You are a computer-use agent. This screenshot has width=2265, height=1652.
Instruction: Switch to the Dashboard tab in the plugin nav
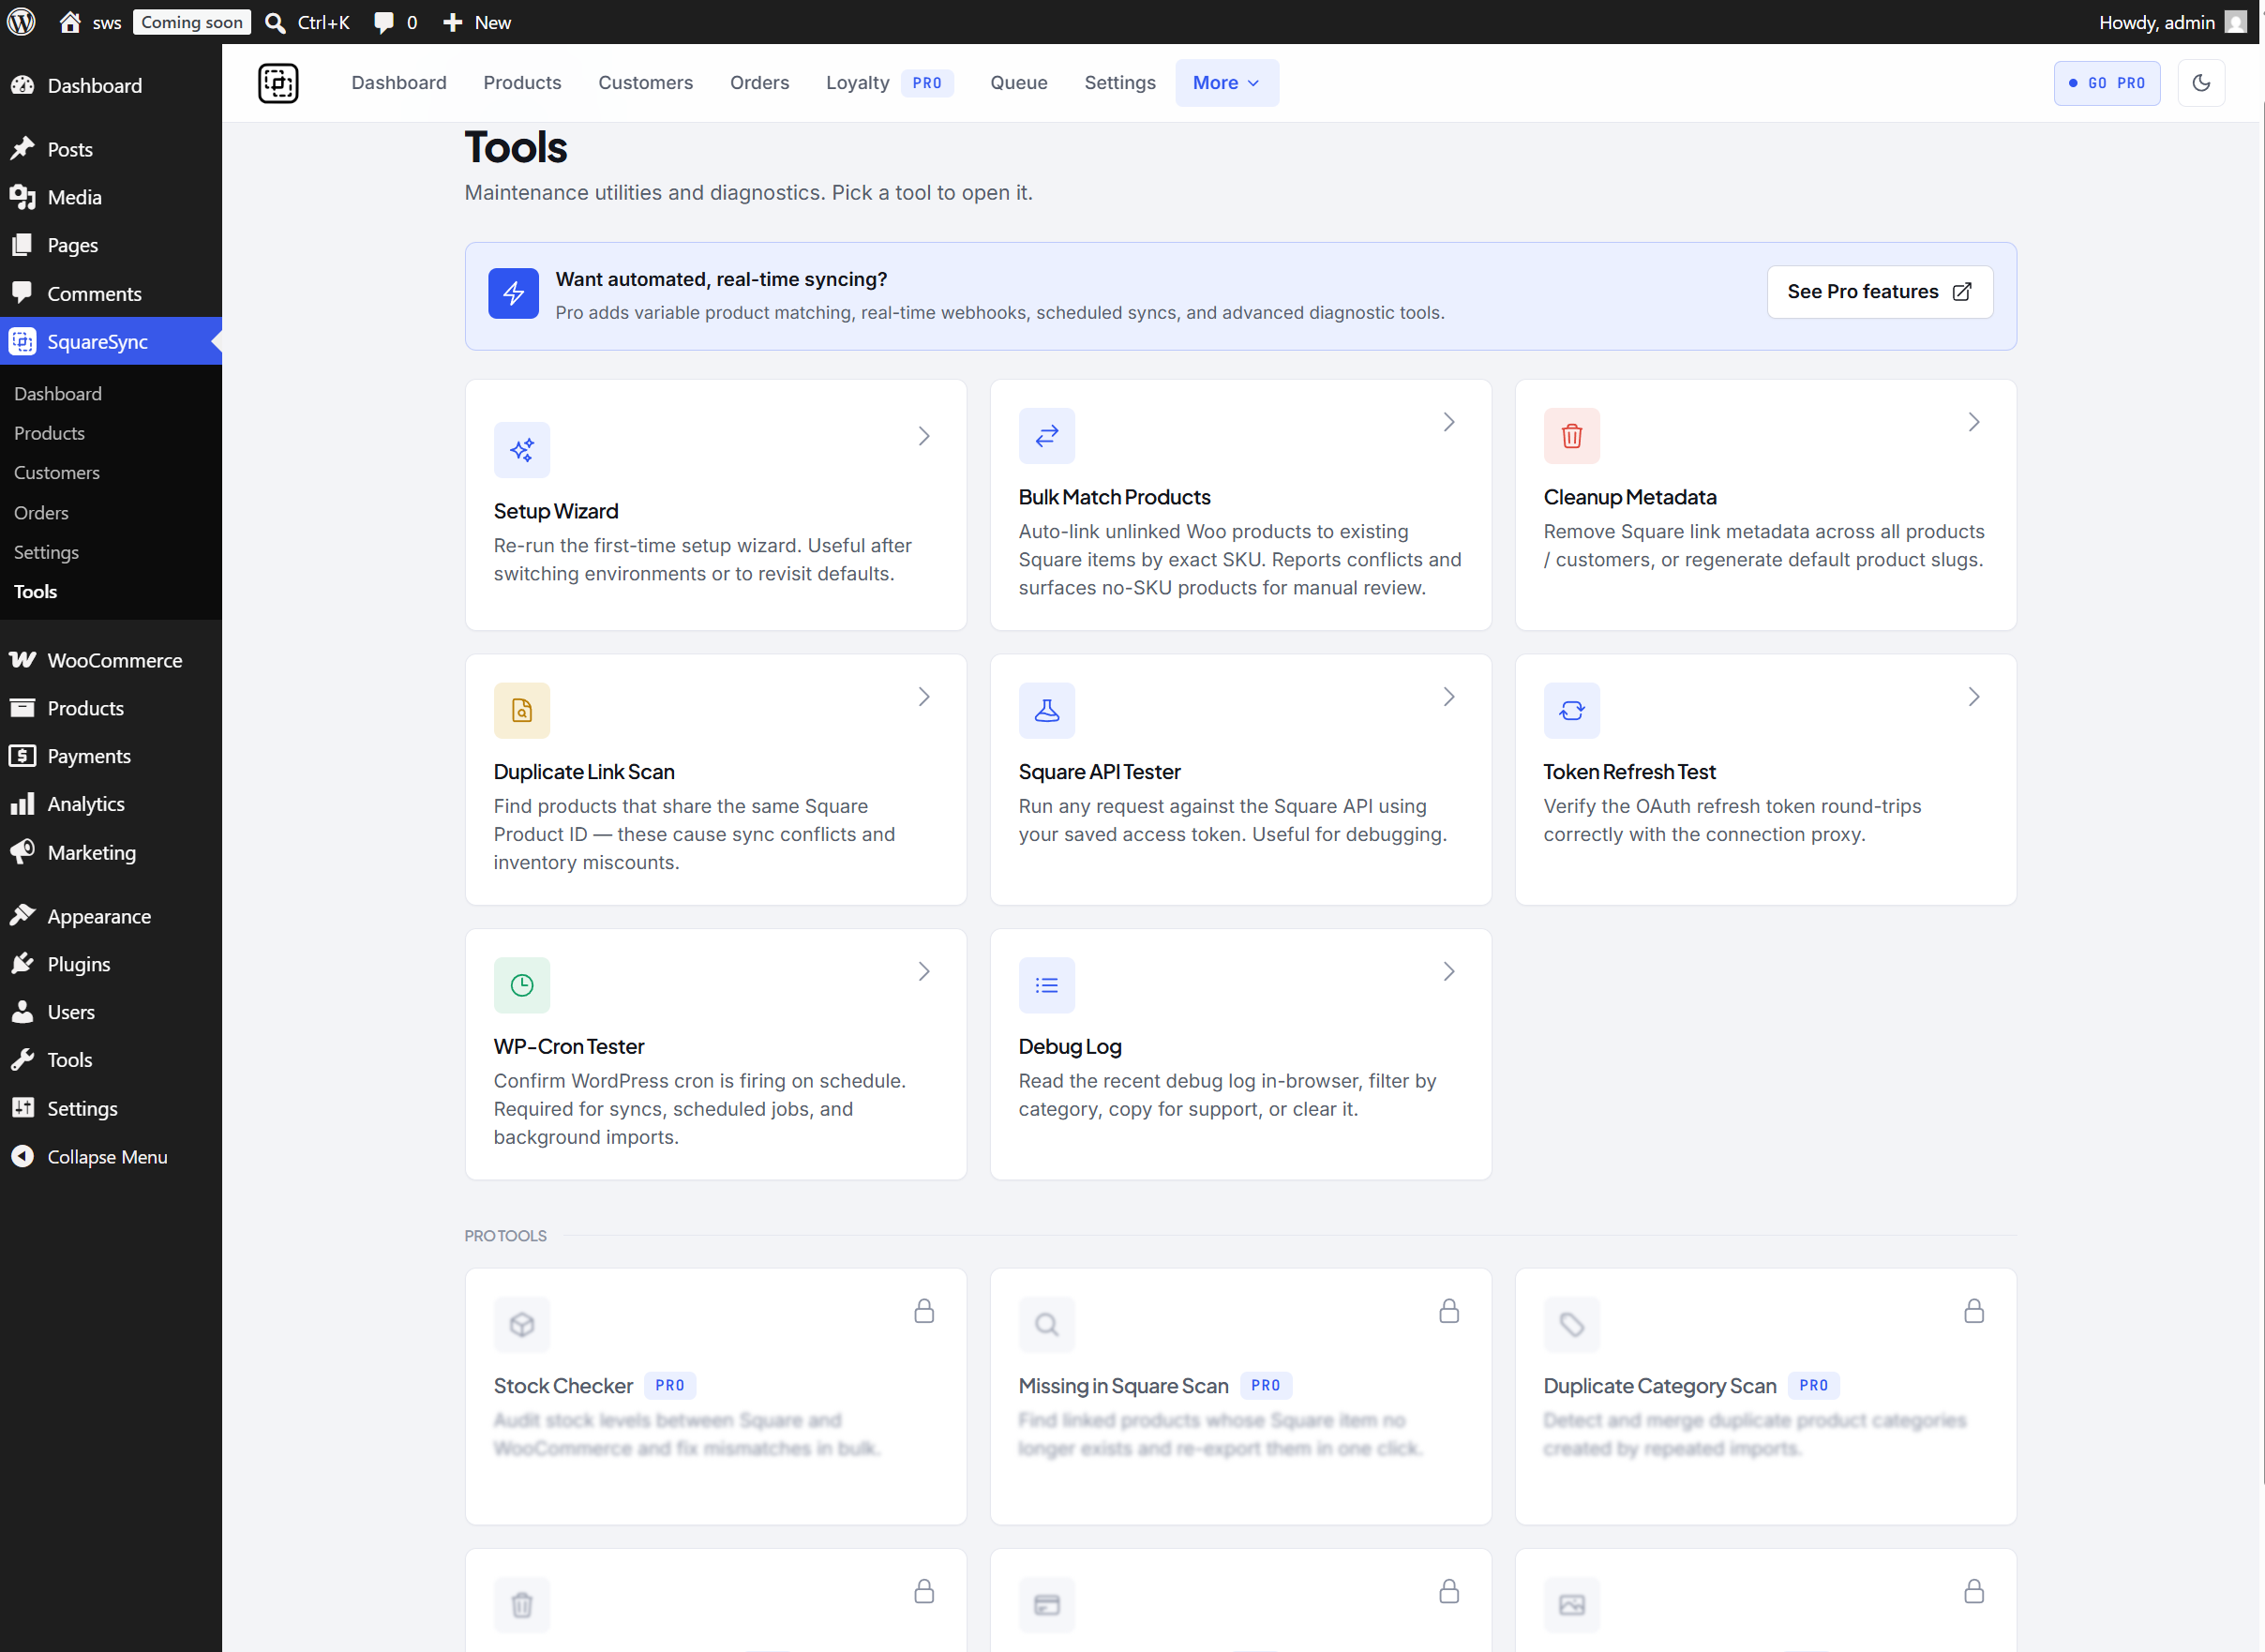(x=399, y=83)
